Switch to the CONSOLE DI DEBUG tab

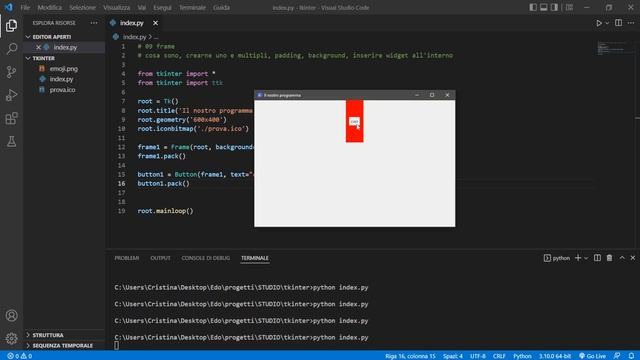click(x=206, y=258)
